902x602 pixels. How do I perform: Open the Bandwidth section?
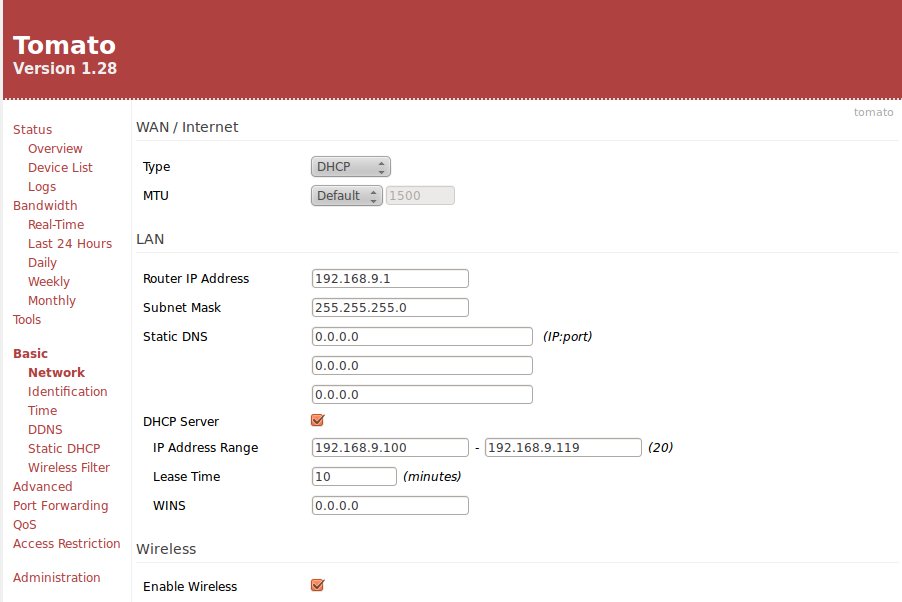click(45, 205)
